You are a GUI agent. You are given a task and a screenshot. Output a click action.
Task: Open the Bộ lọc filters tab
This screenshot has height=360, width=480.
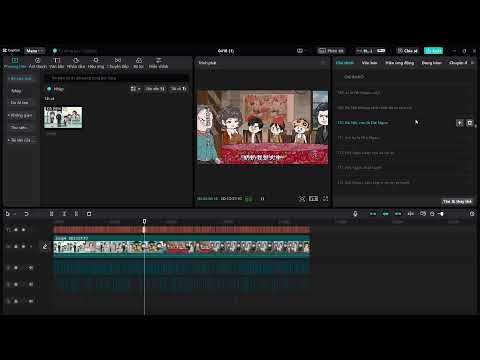[139, 63]
